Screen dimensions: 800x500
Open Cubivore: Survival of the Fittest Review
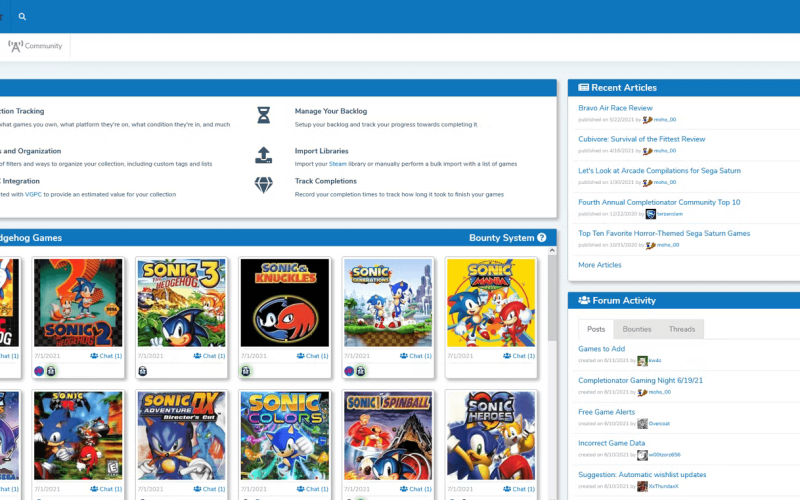point(641,139)
